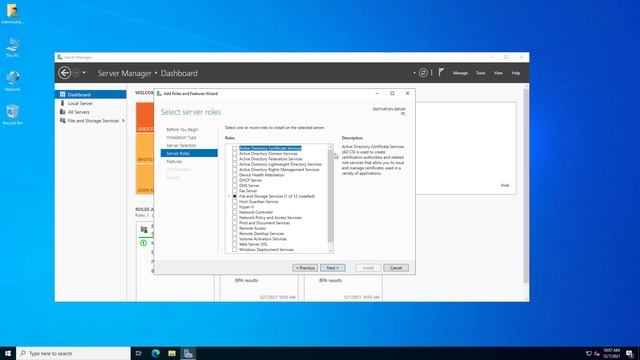Click the Server Manager refresh icon

pos(423,73)
